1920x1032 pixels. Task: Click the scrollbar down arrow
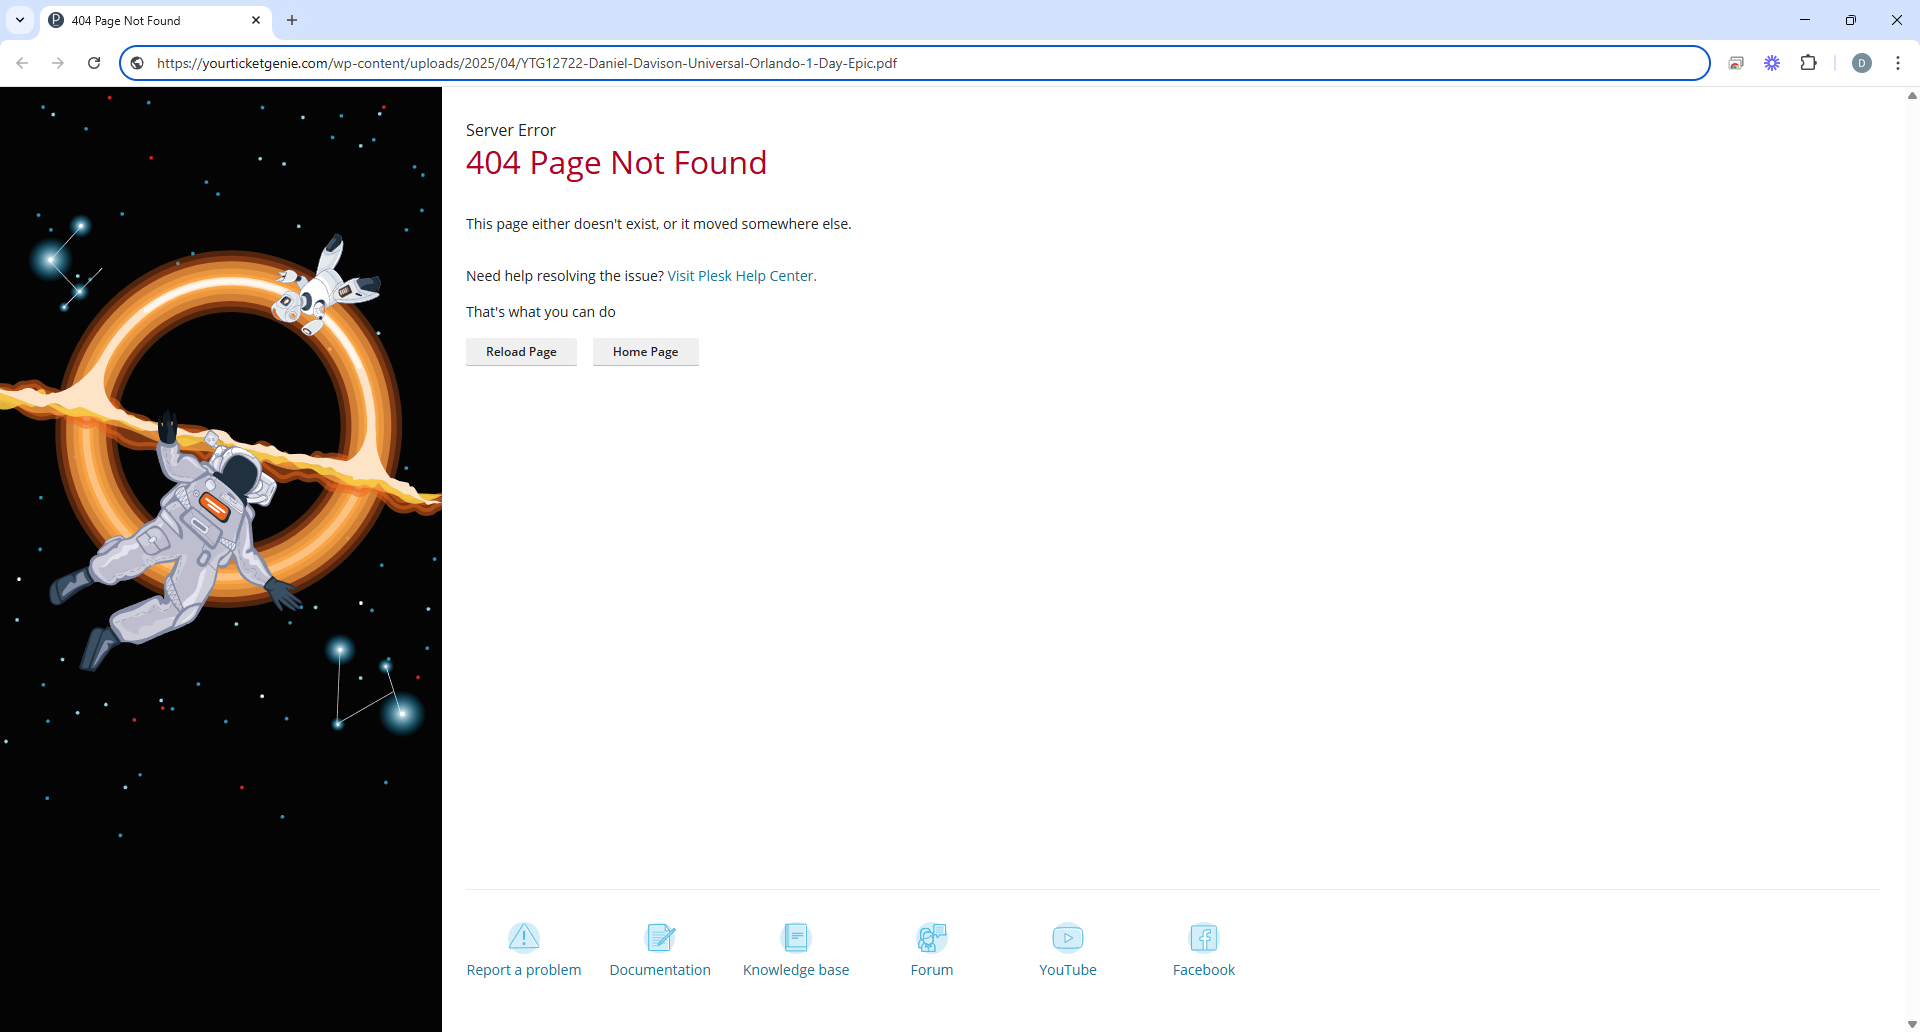(x=1912, y=1024)
